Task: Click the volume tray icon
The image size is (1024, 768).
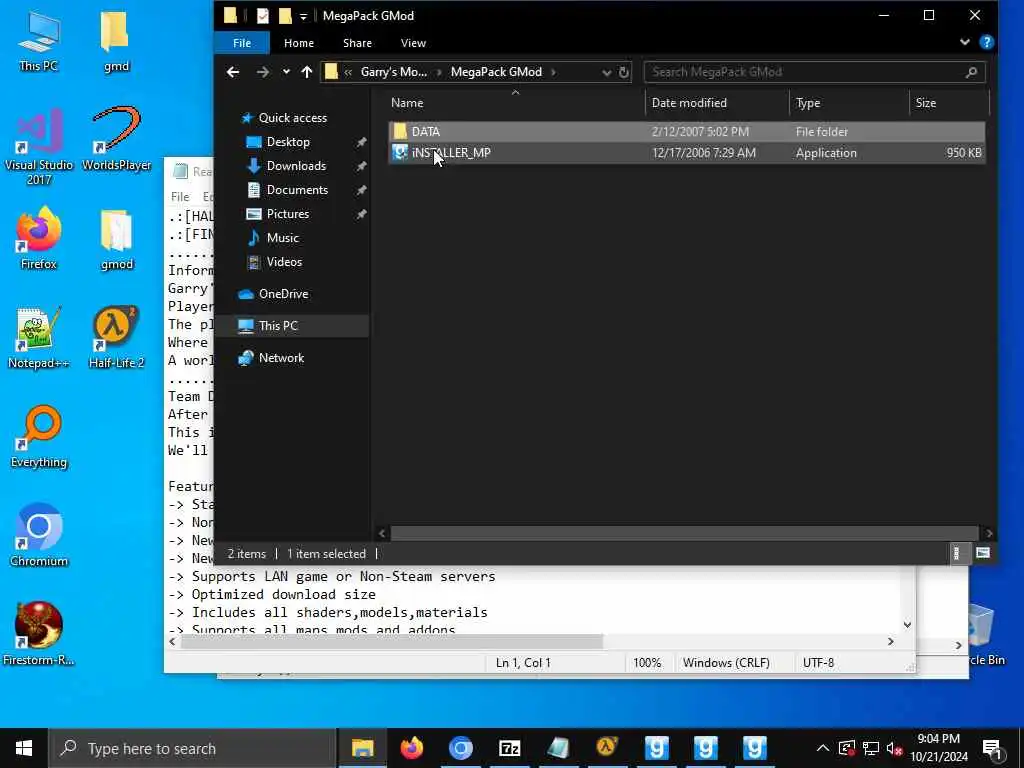Action: 895,748
